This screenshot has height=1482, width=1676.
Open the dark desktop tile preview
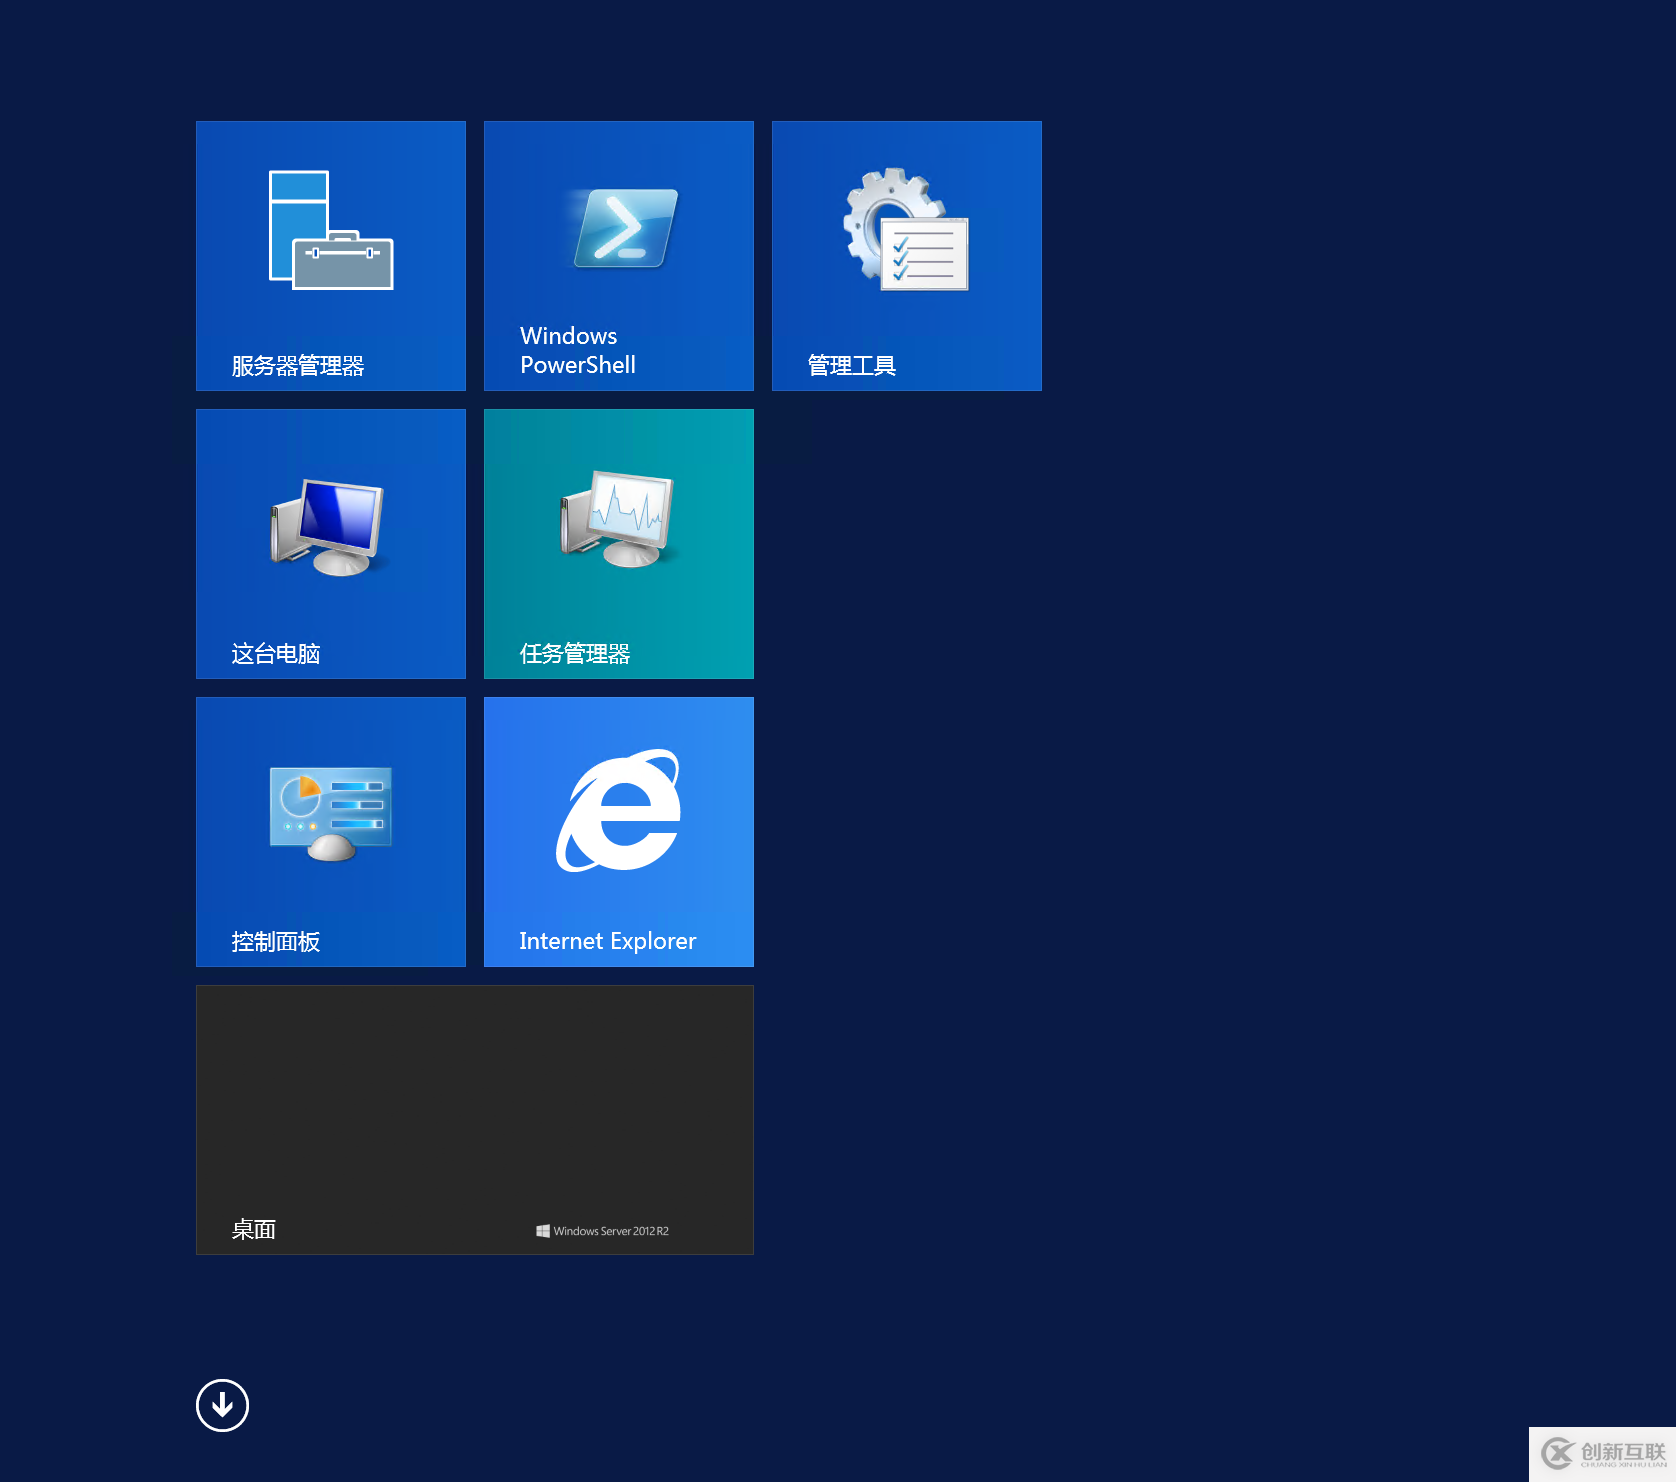click(475, 1100)
